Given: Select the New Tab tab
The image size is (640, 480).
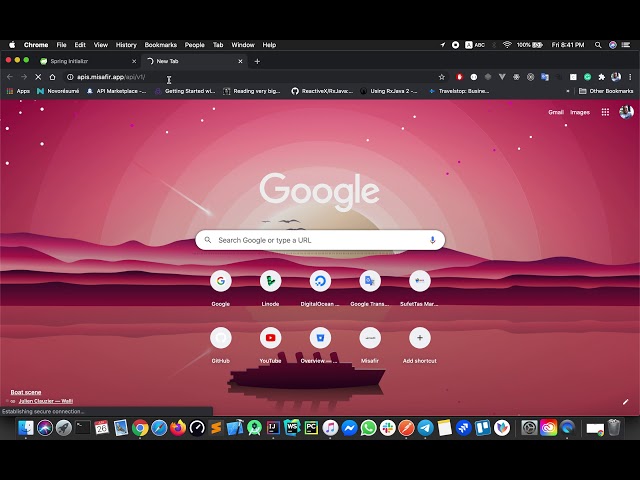Looking at the screenshot, I should [x=194, y=61].
